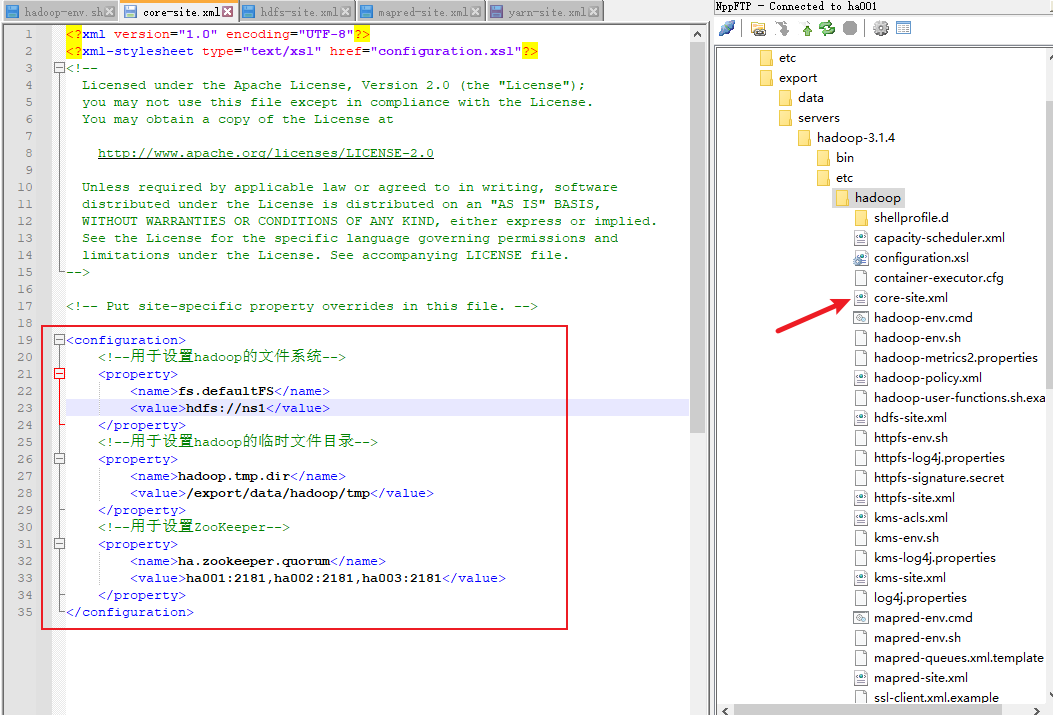Select kms-site.xml in the FTP tree
The height and width of the screenshot is (715, 1053).
[909, 577]
